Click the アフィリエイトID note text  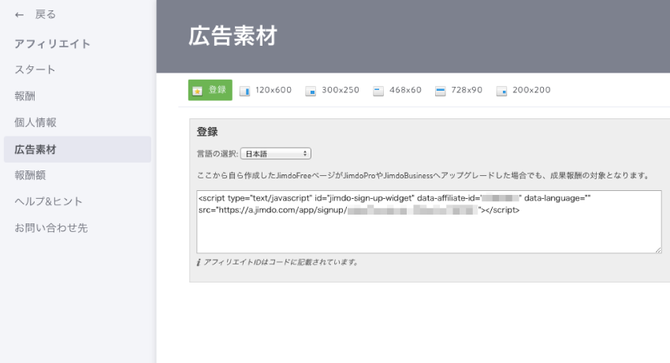click(x=281, y=262)
